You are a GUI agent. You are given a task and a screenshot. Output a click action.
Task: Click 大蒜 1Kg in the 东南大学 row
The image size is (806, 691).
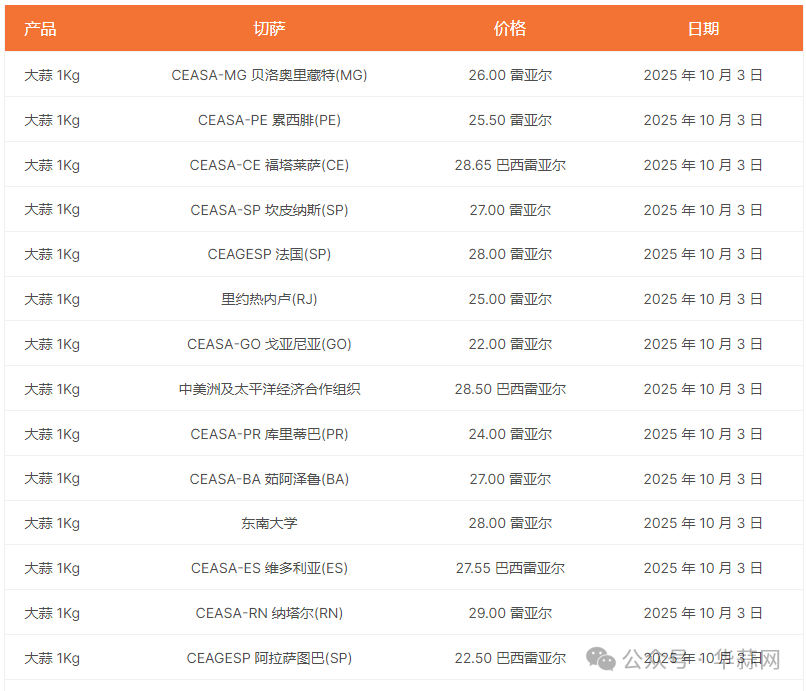tap(52, 523)
